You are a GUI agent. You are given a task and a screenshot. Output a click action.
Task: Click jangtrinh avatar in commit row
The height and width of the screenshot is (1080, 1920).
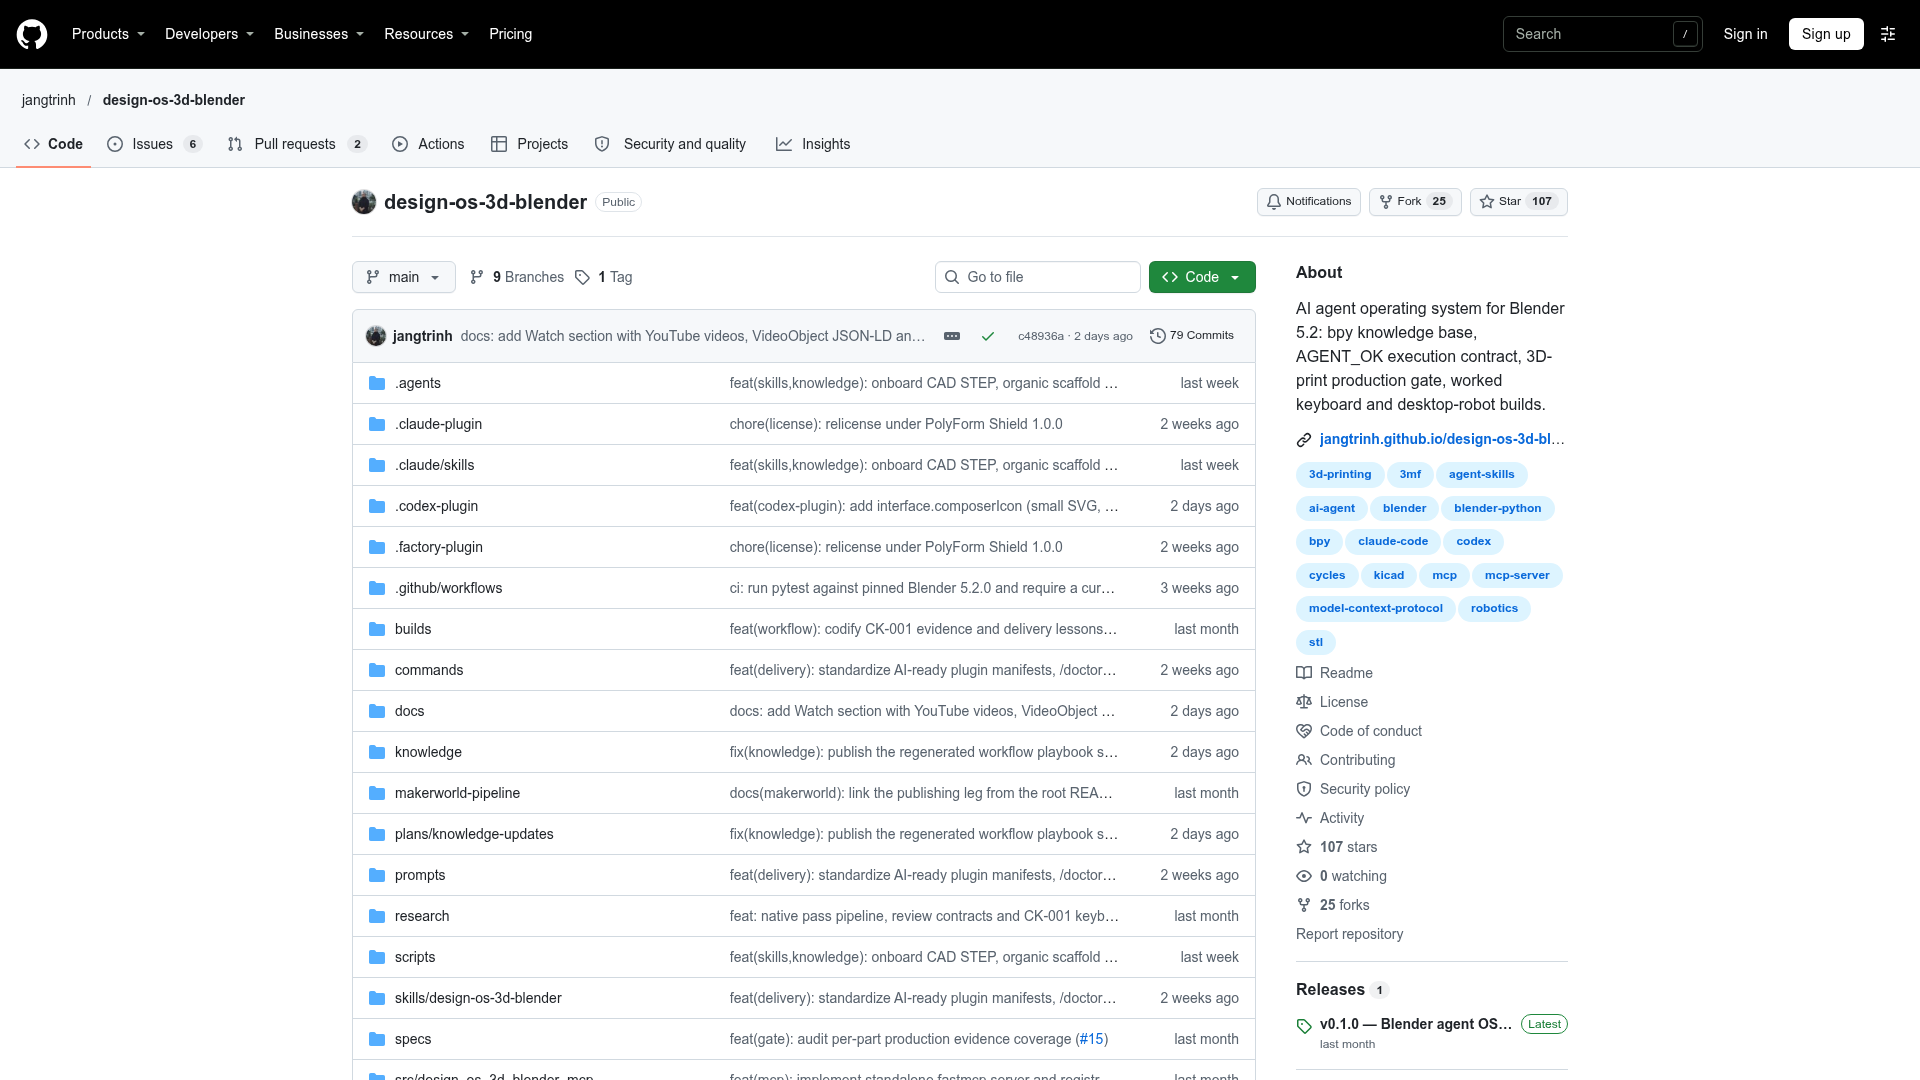point(376,336)
